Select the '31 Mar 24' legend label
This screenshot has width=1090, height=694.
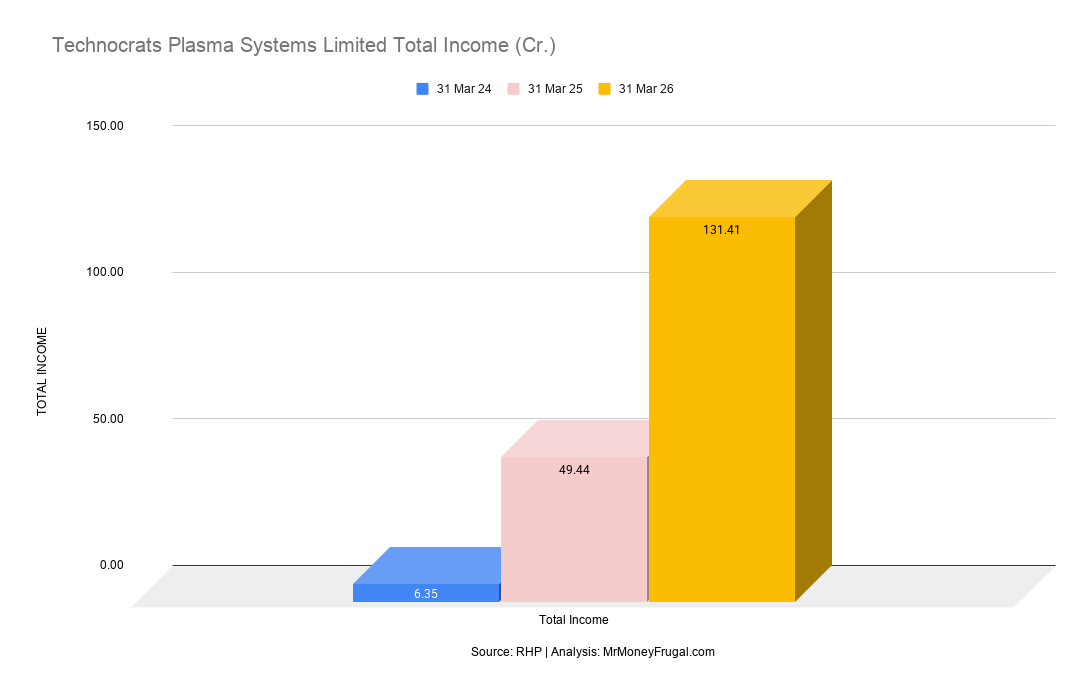tap(464, 89)
